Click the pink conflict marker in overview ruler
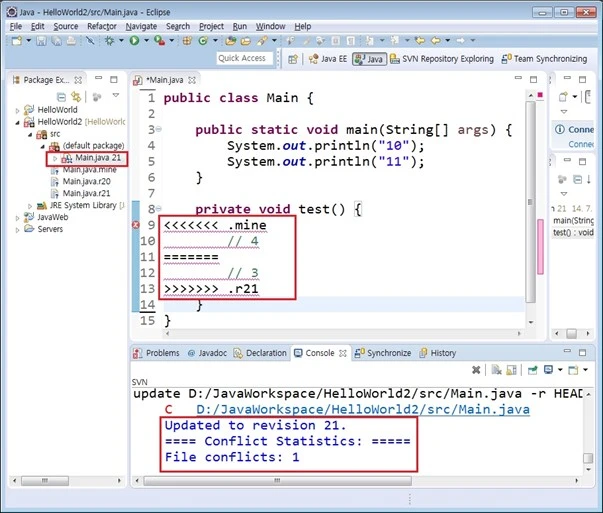Screen dimensions: 603x513 pos(540,247)
